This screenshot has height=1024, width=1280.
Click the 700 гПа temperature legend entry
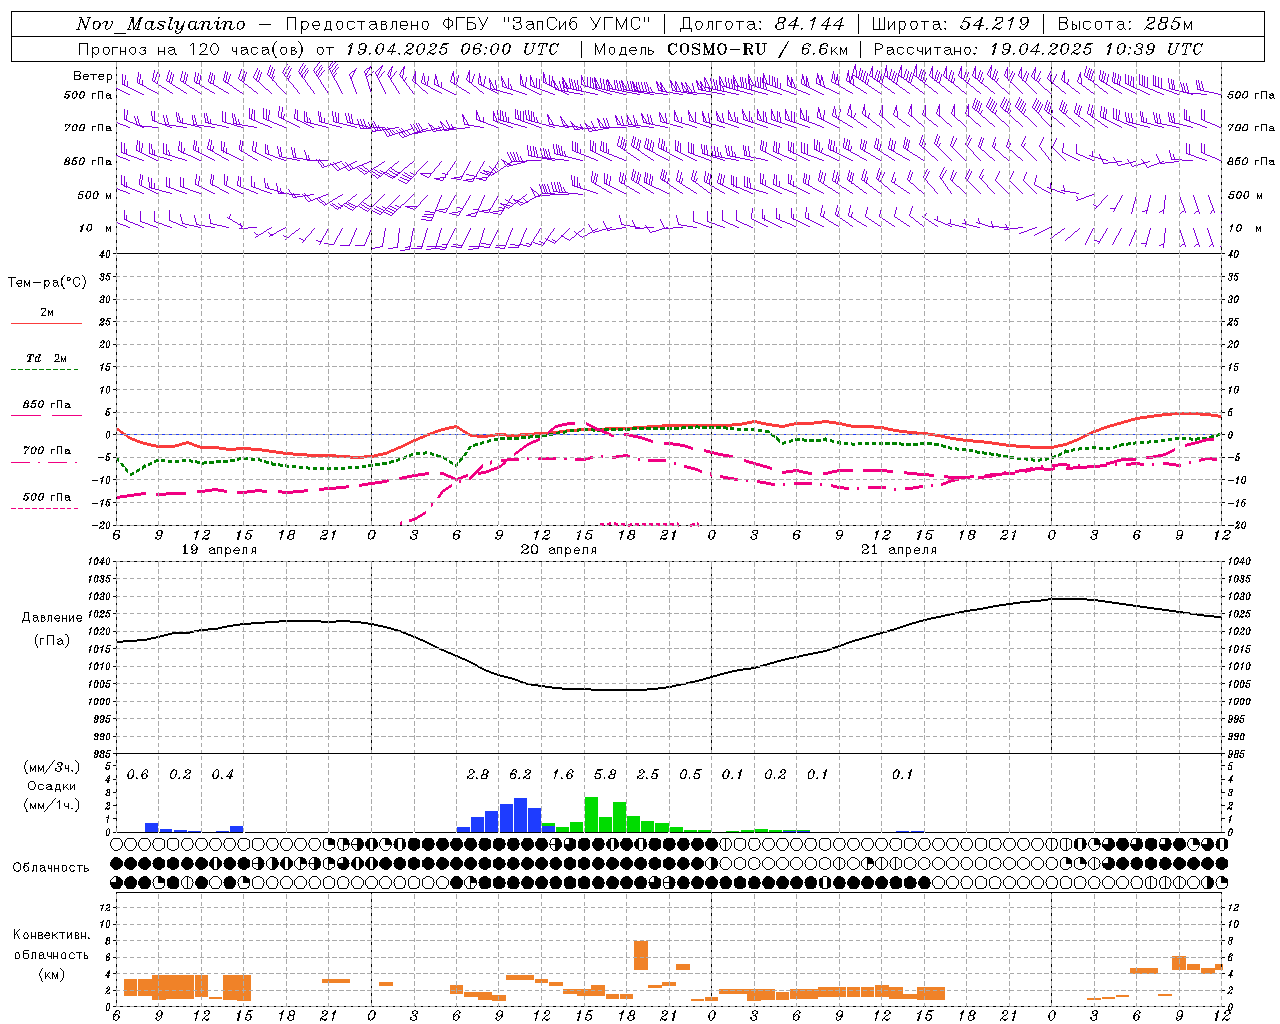click(x=47, y=451)
